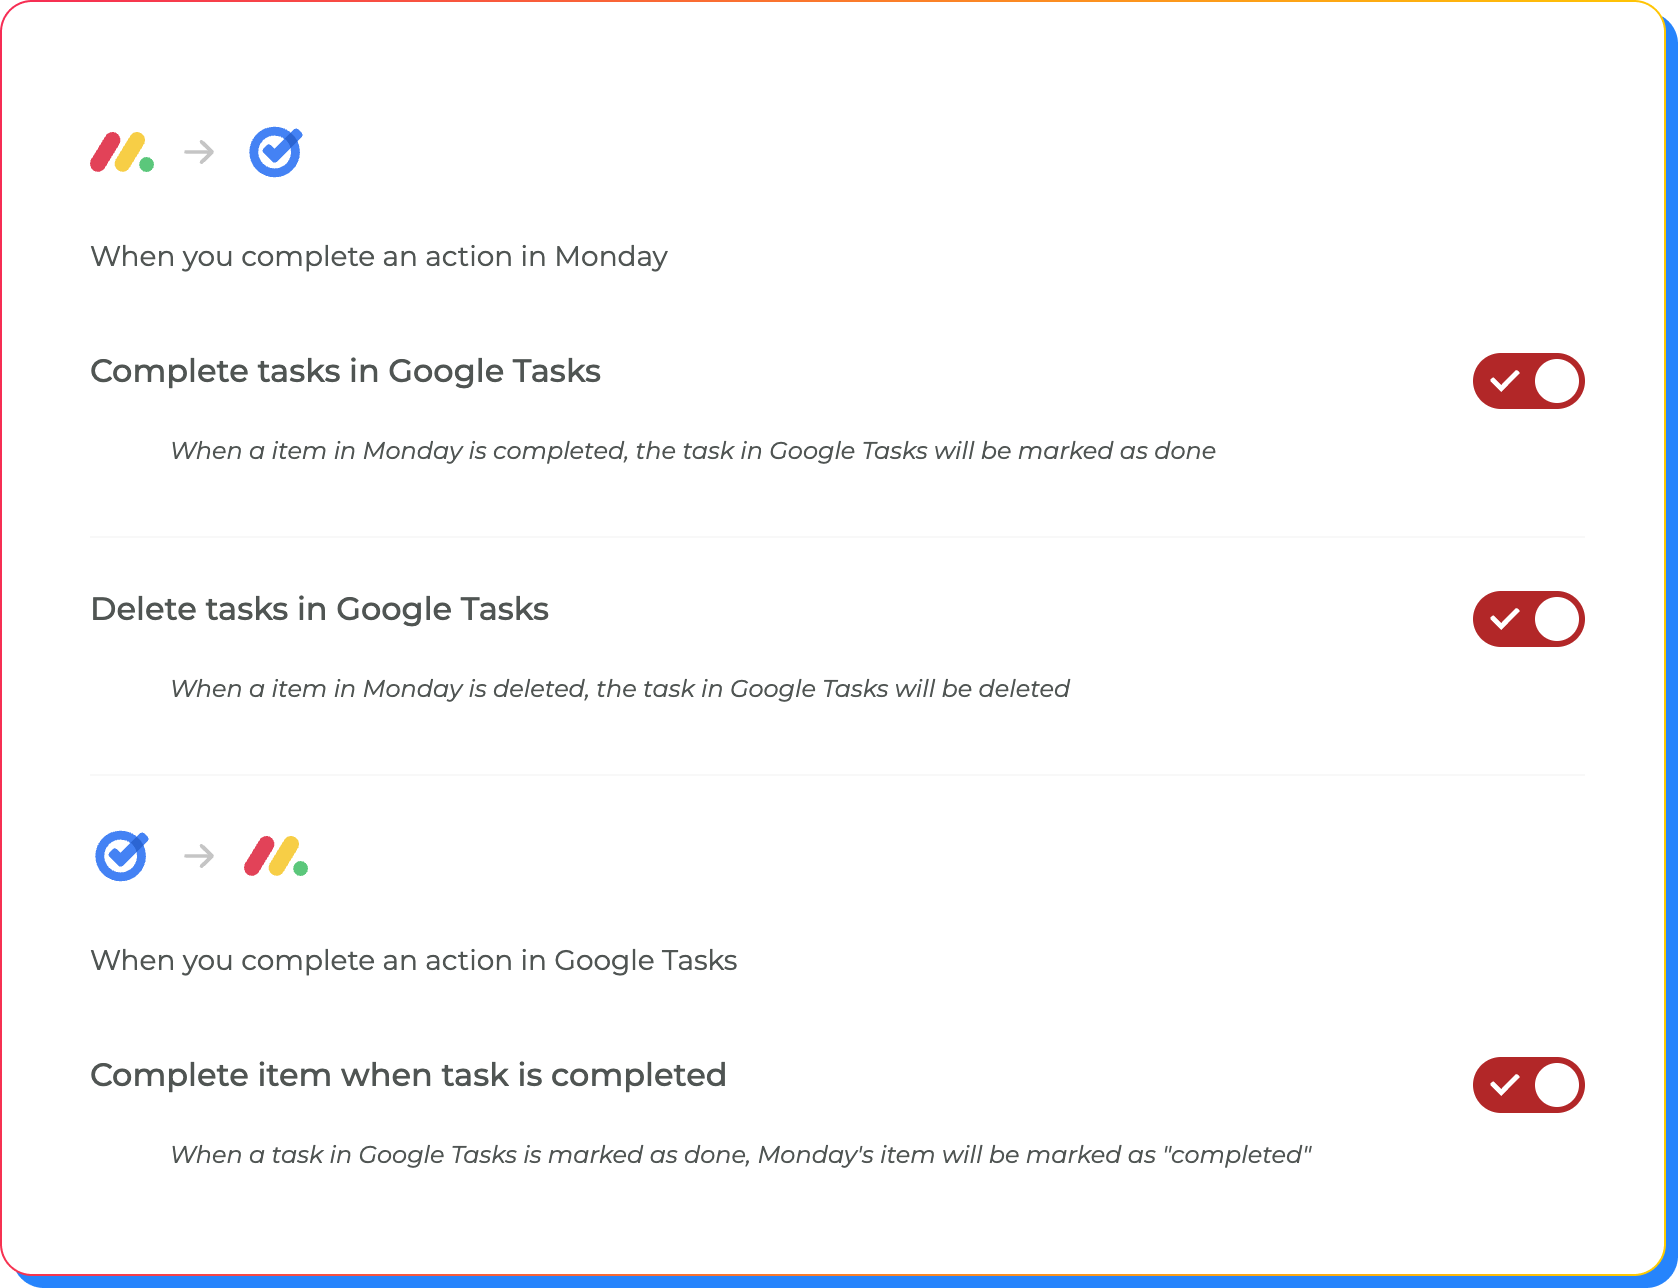Click the description under Delete tasks in Google Tasks
The width and height of the screenshot is (1678, 1288).
click(x=620, y=688)
